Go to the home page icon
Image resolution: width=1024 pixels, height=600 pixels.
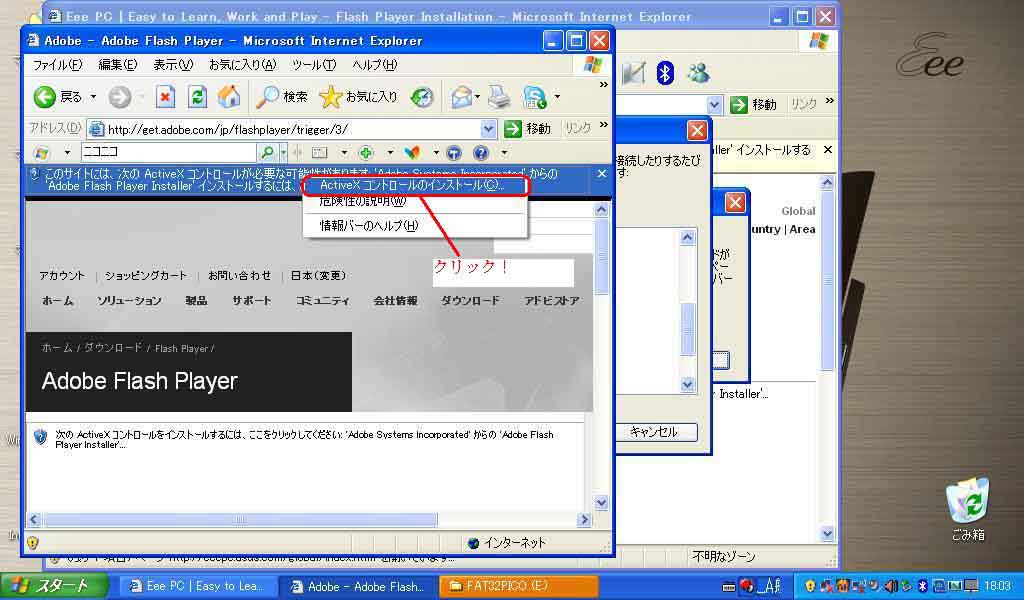tap(229, 97)
